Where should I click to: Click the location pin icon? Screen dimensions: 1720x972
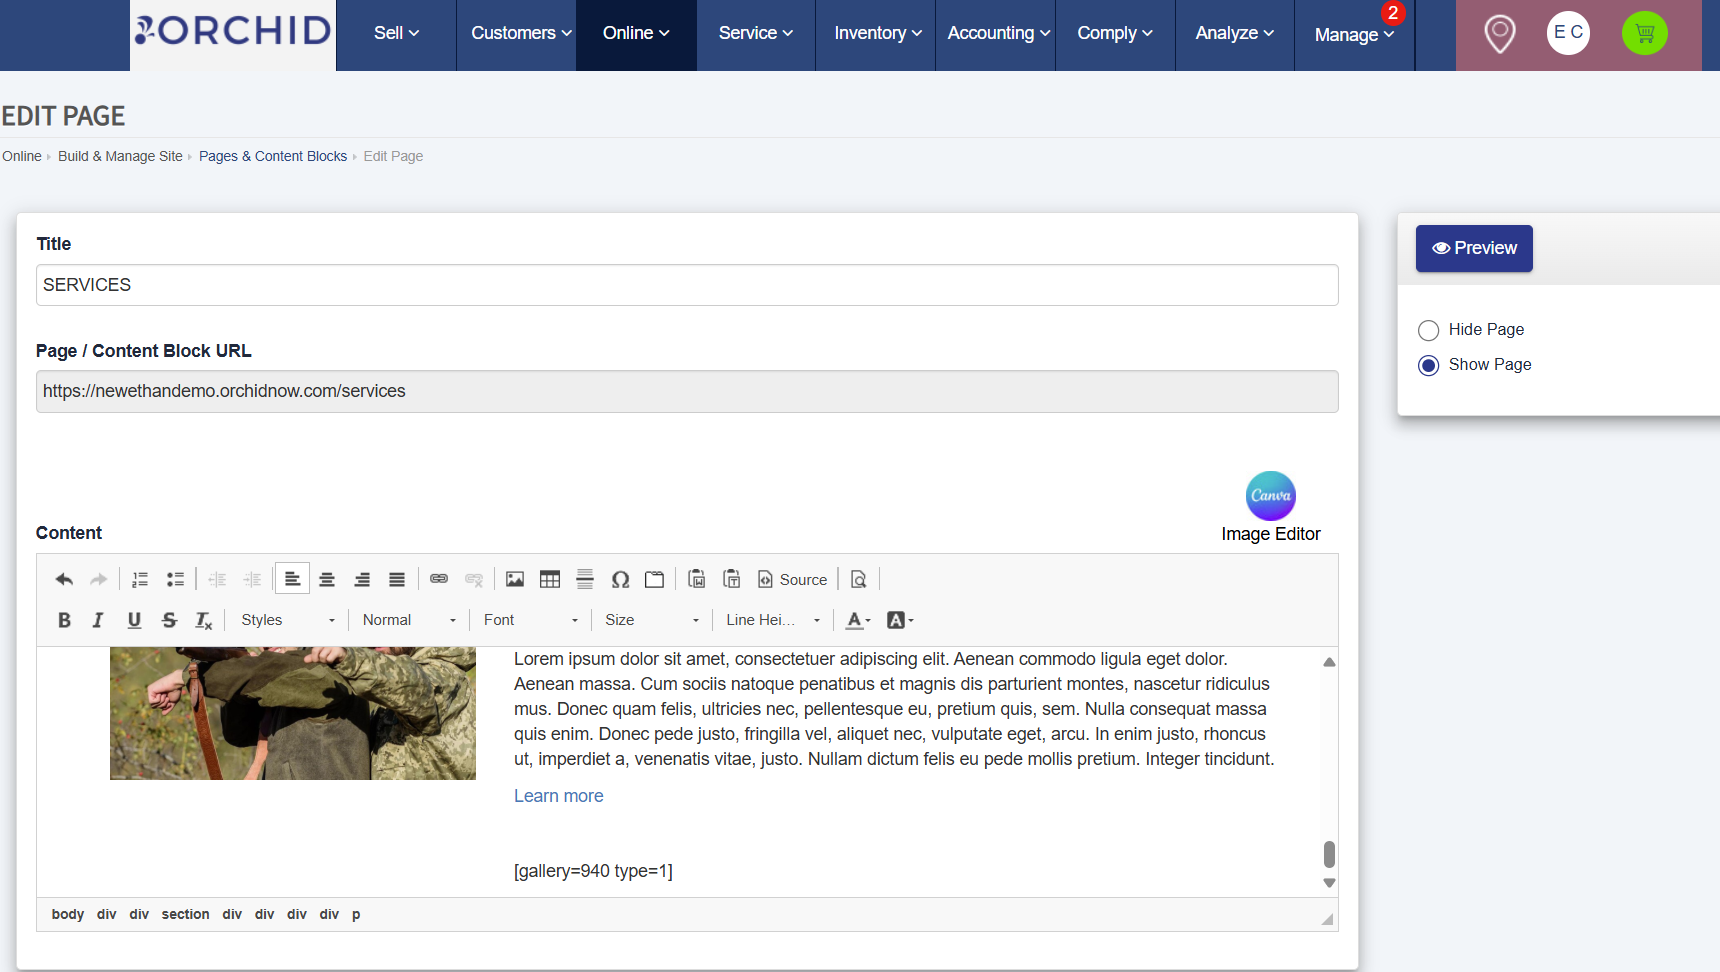coord(1499,34)
